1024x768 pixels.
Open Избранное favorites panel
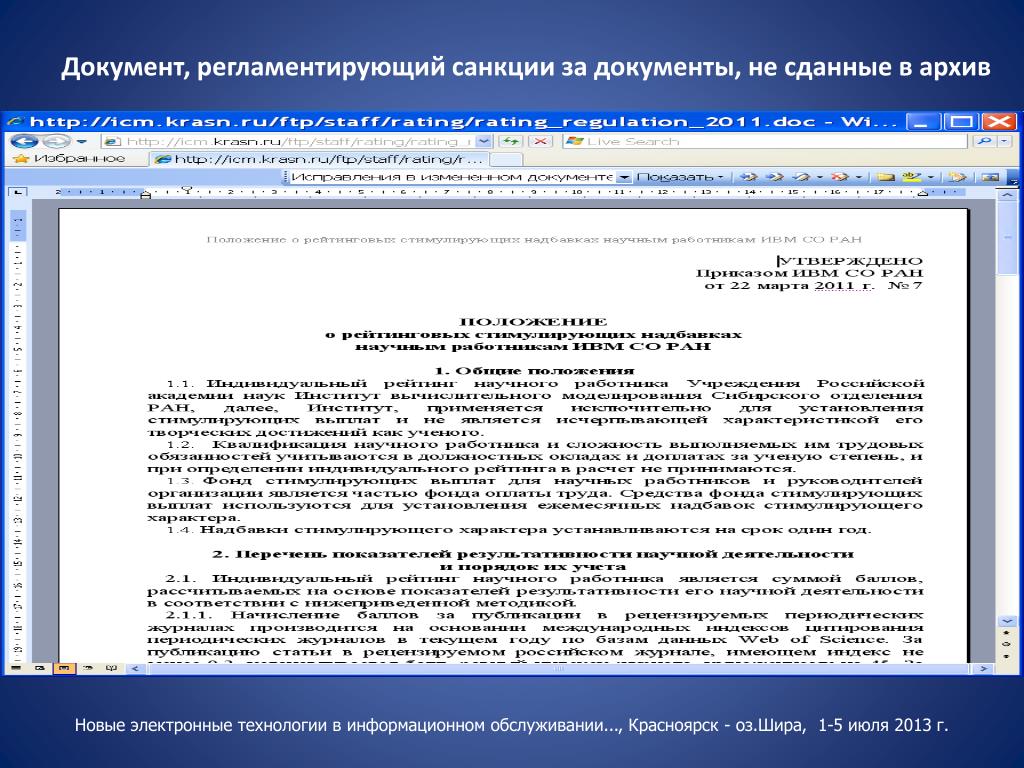click(69, 159)
